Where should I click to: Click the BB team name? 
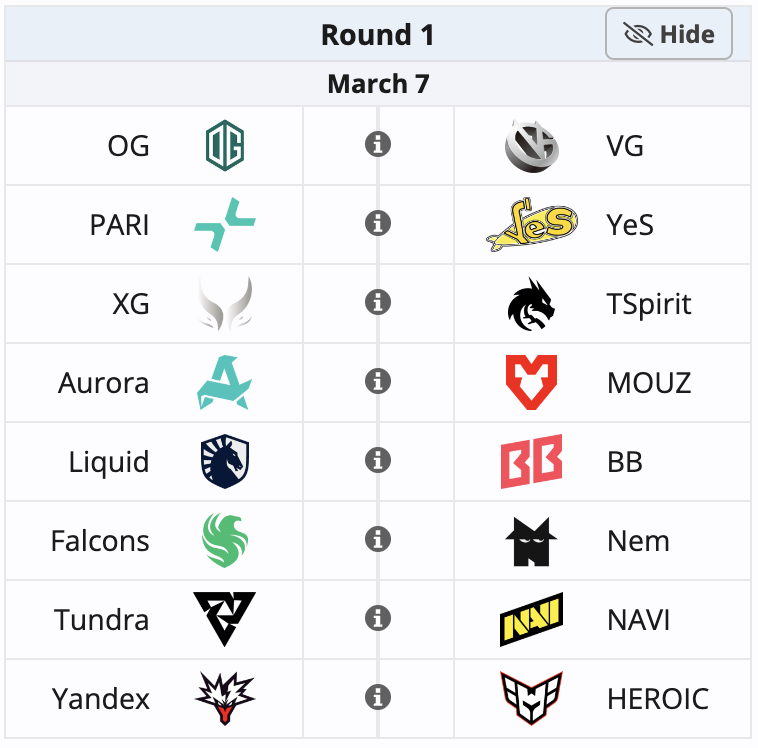pos(624,462)
